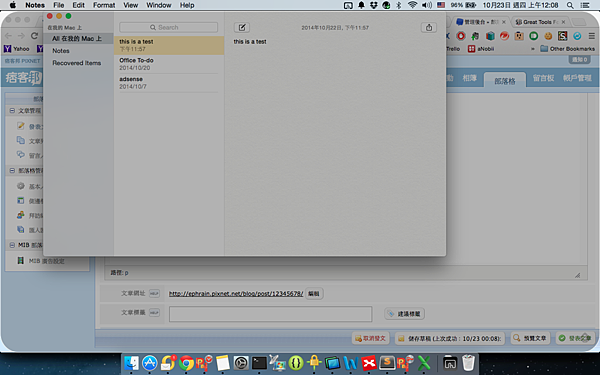Open the Help menu
This screenshot has width=600, height=375.
point(187,5)
